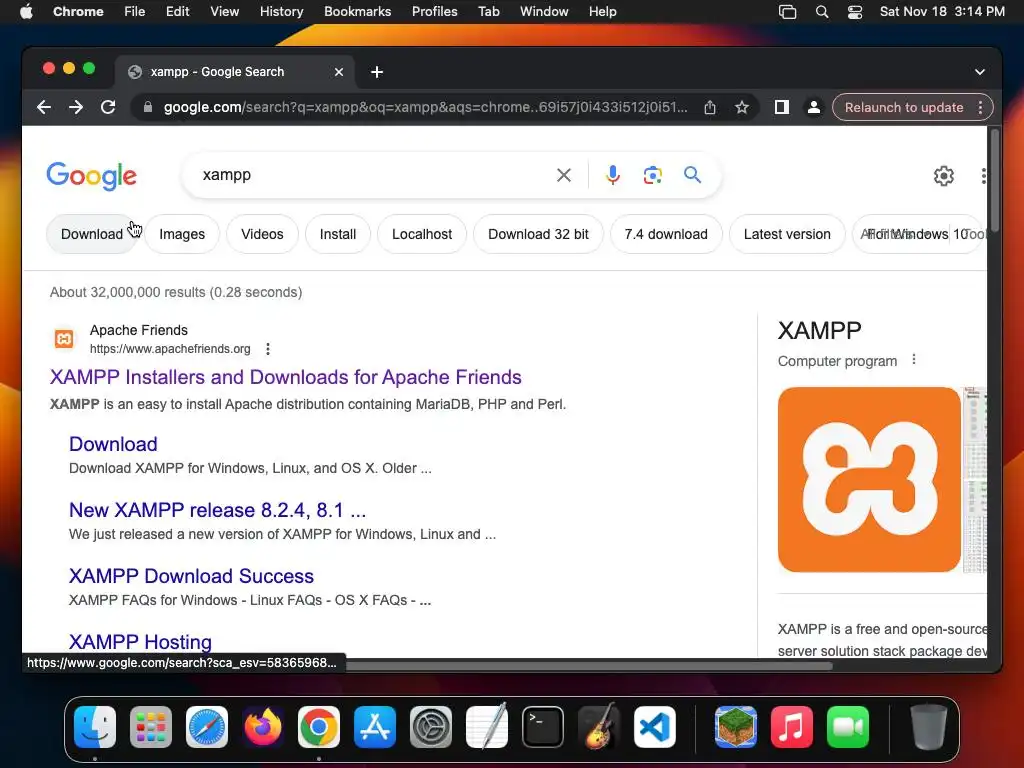Open more options next to Apache Friends result
The image size is (1024, 768).
tap(268, 349)
